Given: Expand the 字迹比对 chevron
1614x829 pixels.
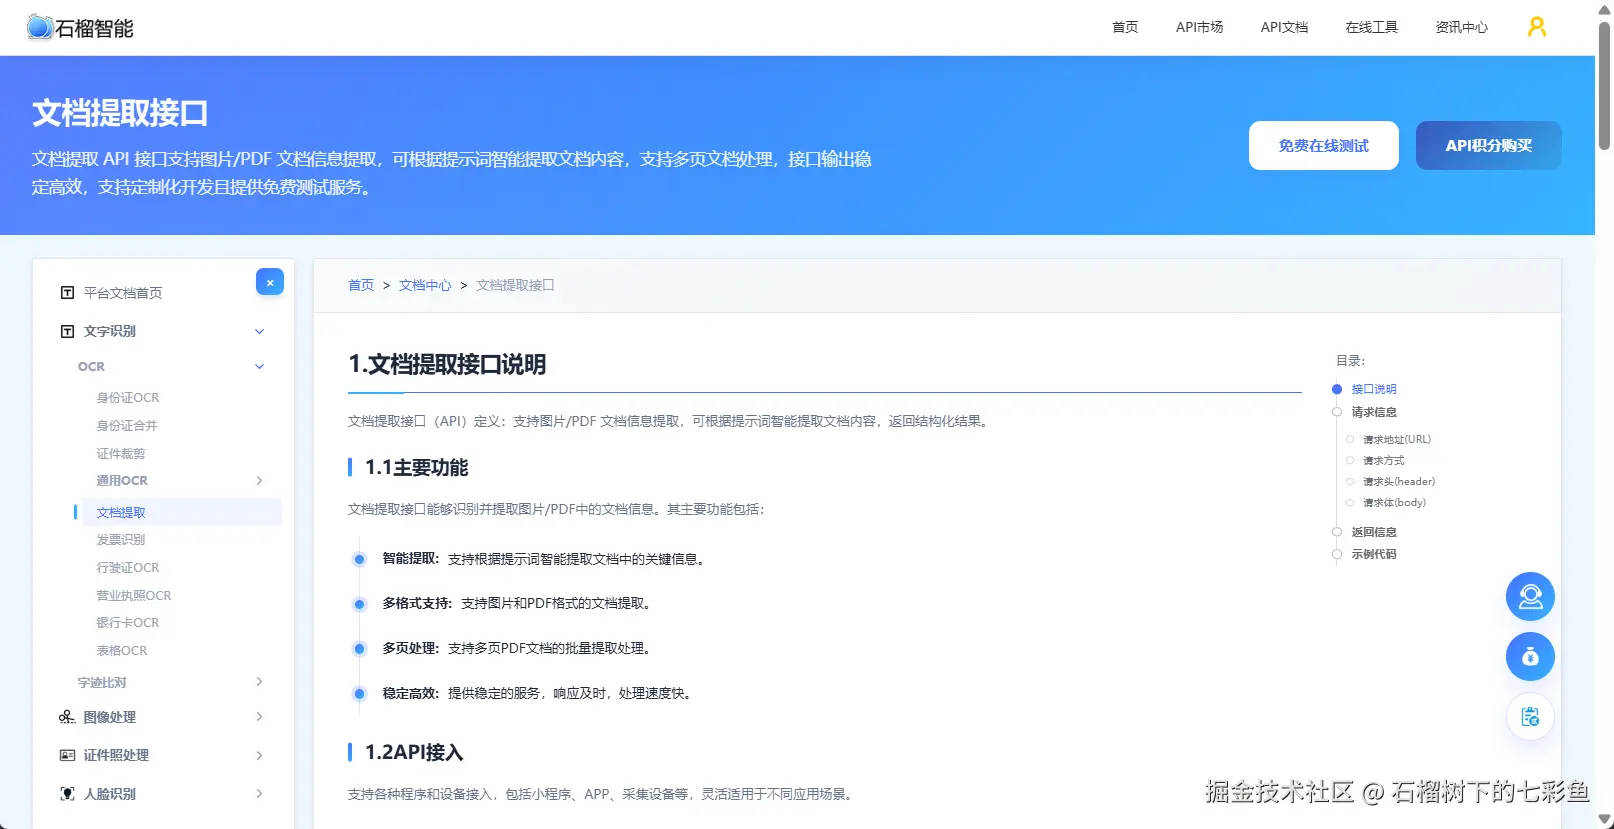Looking at the screenshot, I should pyautogui.click(x=259, y=682).
